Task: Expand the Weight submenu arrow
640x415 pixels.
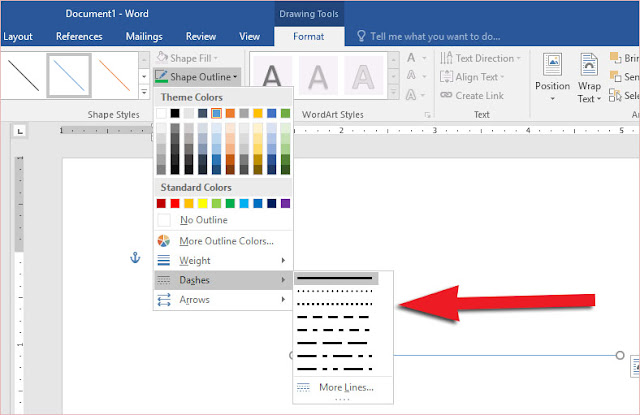Action: pos(283,260)
